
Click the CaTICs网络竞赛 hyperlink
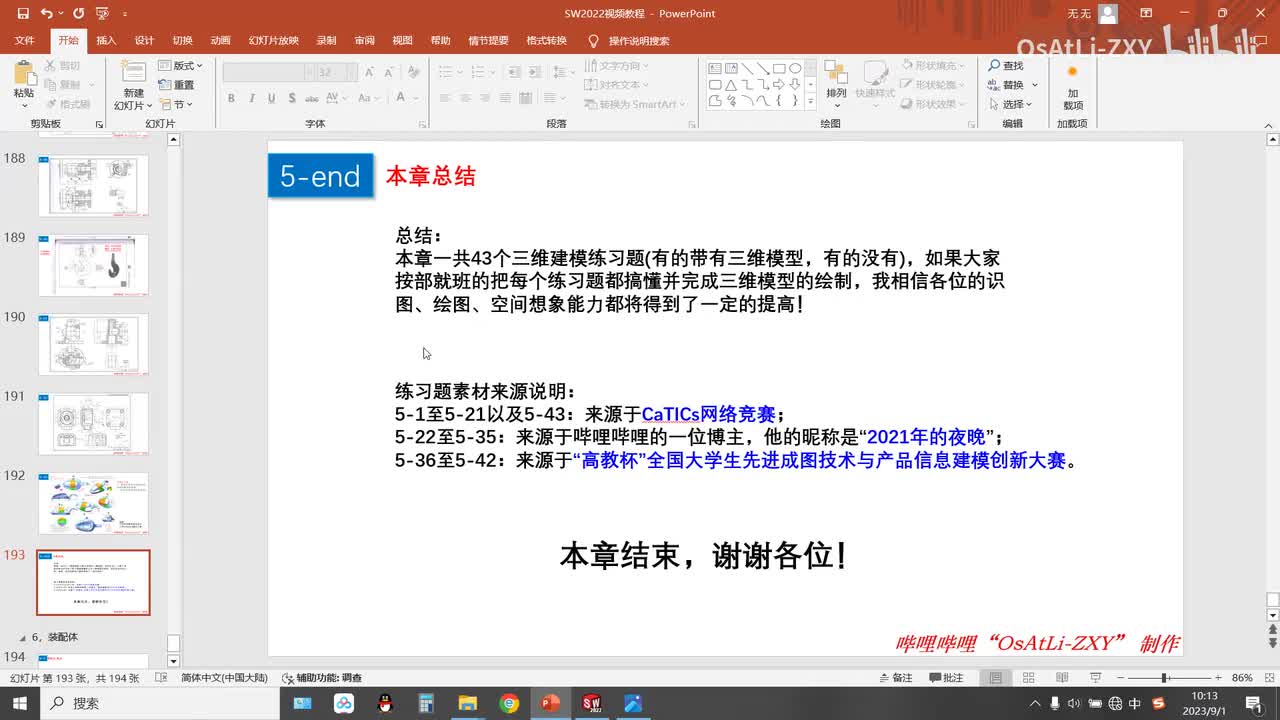pos(709,414)
